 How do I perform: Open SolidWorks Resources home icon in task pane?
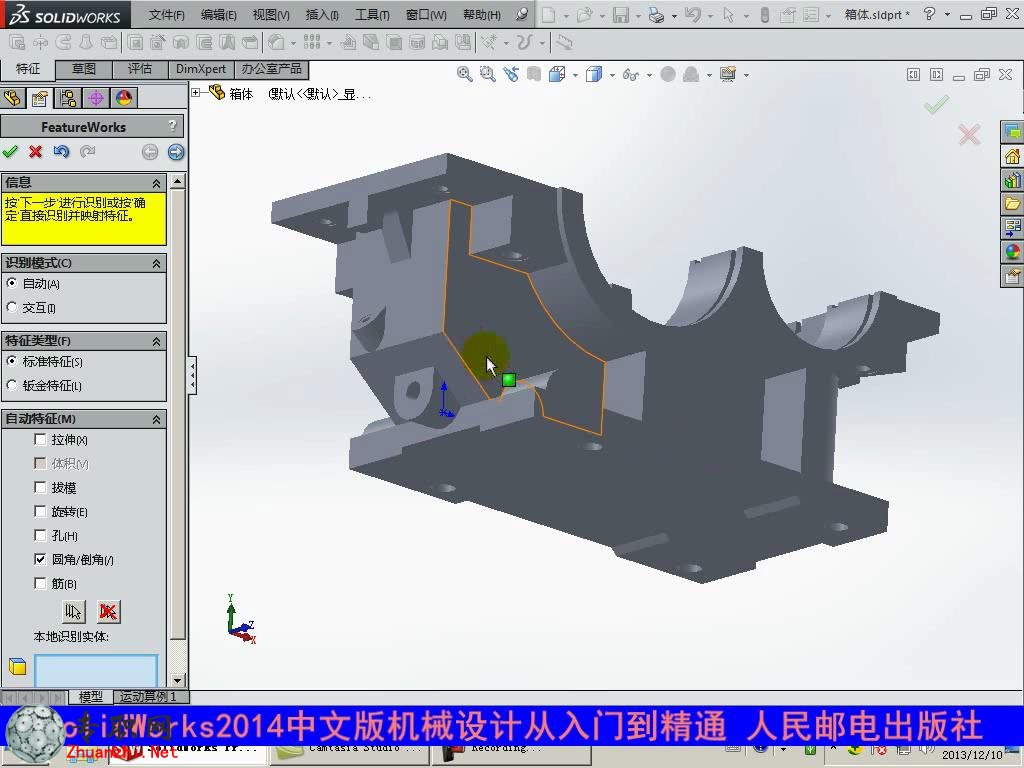1012,157
